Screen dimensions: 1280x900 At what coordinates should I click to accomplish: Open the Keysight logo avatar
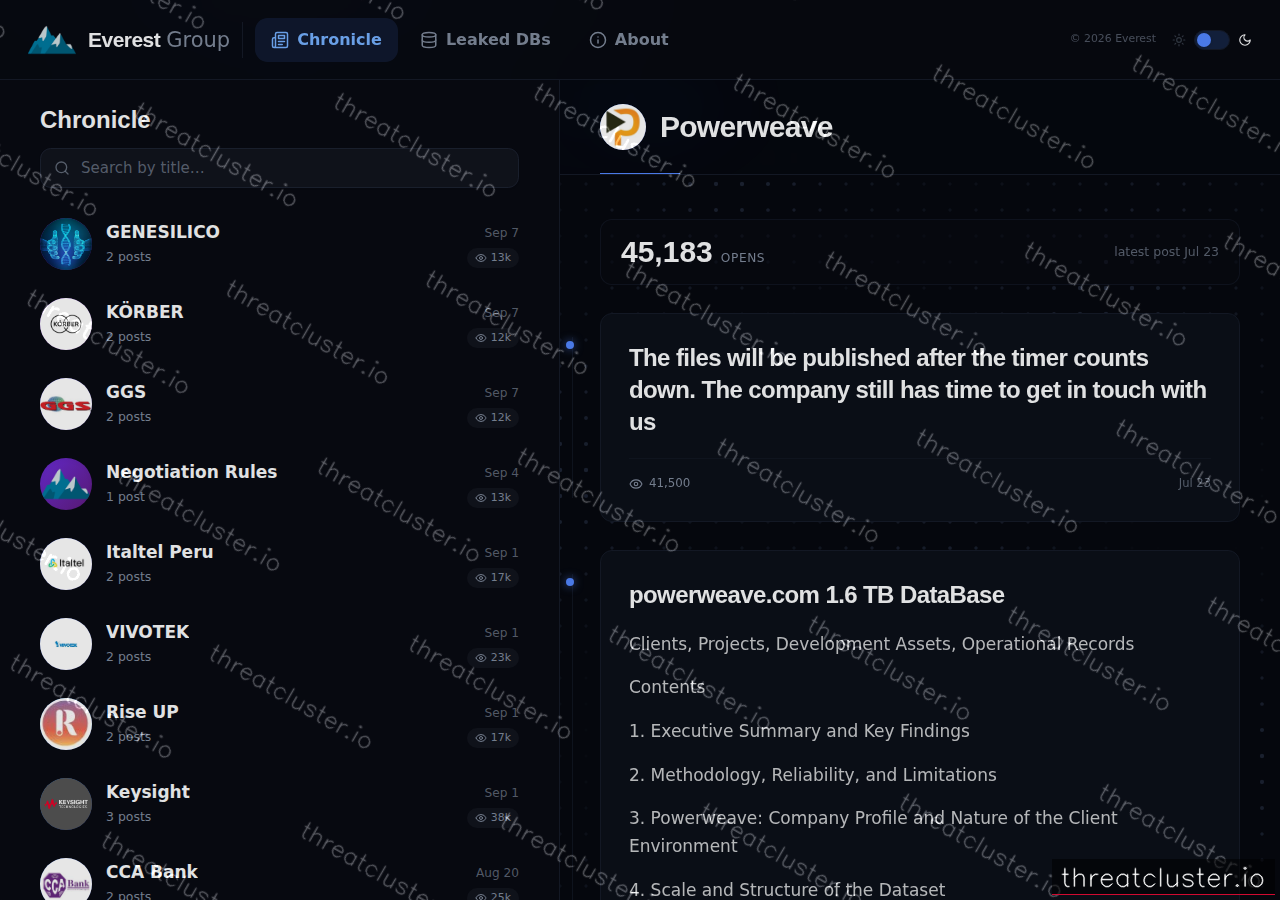click(x=66, y=804)
